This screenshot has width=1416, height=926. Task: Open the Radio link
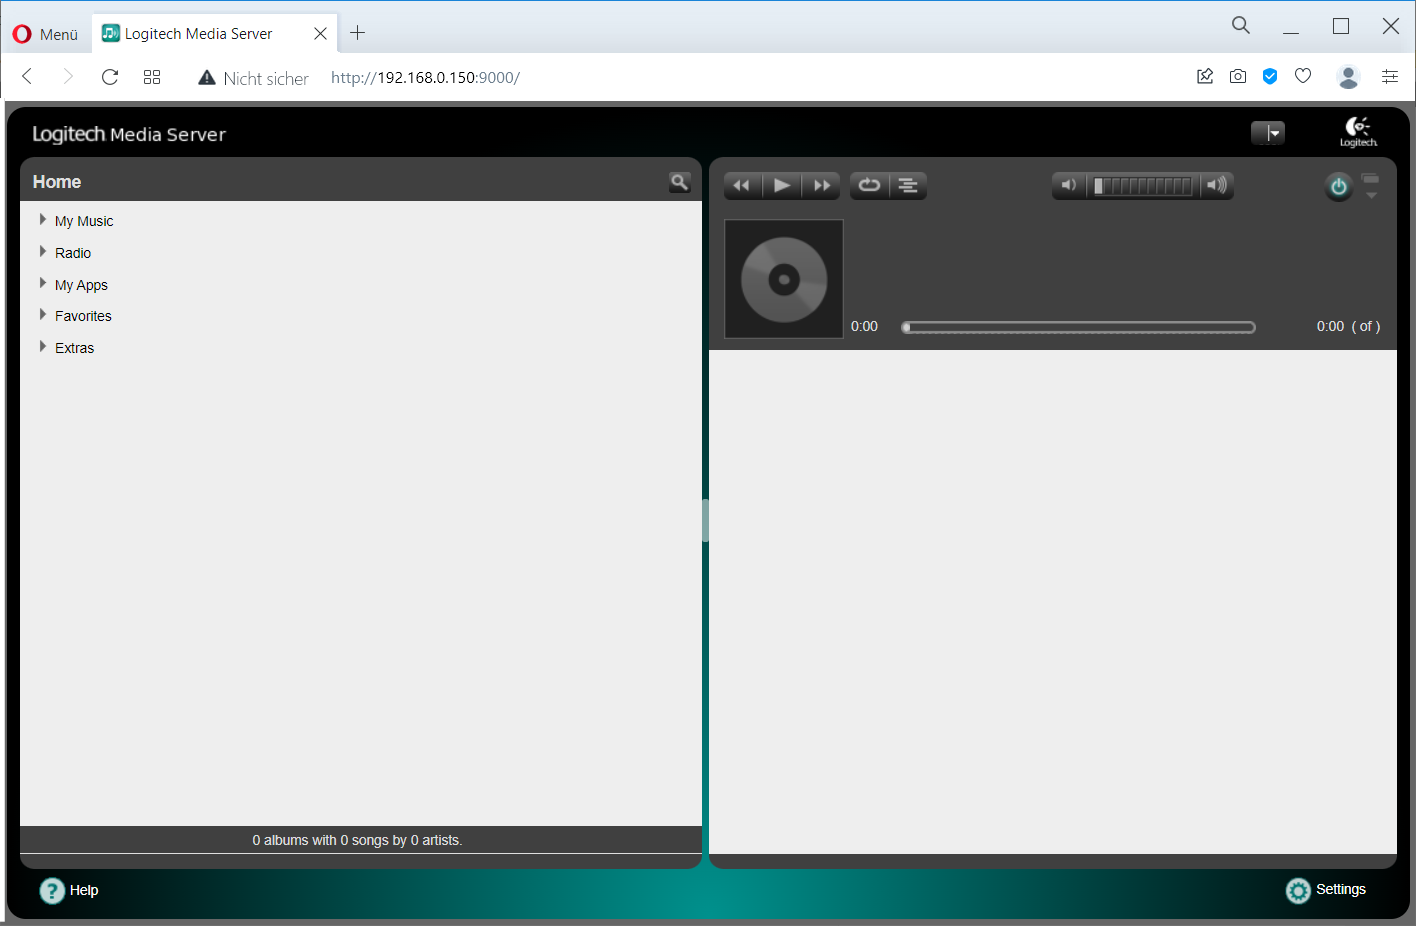click(x=73, y=253)
